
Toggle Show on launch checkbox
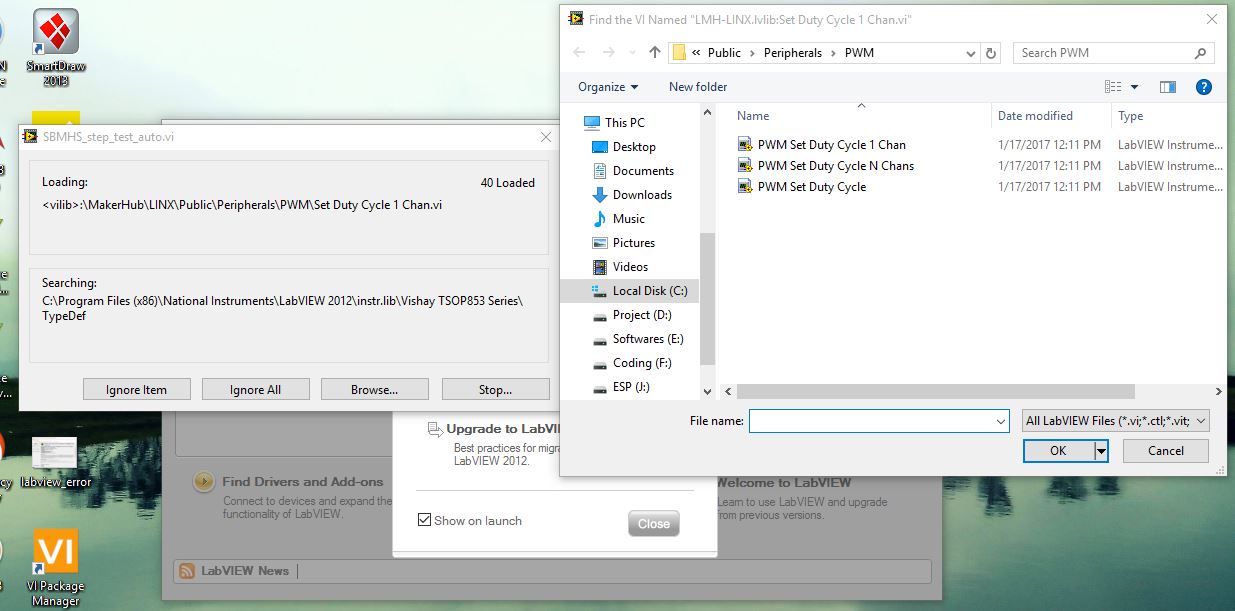[425, 520]
